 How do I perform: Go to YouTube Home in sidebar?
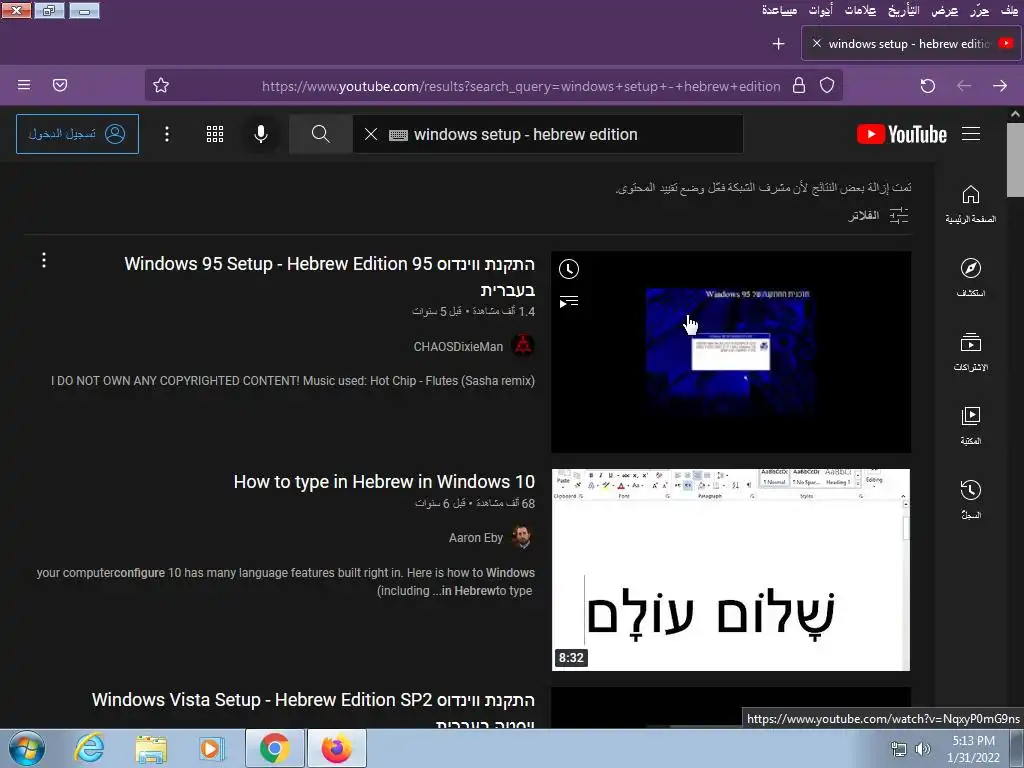tap(970, 204)
